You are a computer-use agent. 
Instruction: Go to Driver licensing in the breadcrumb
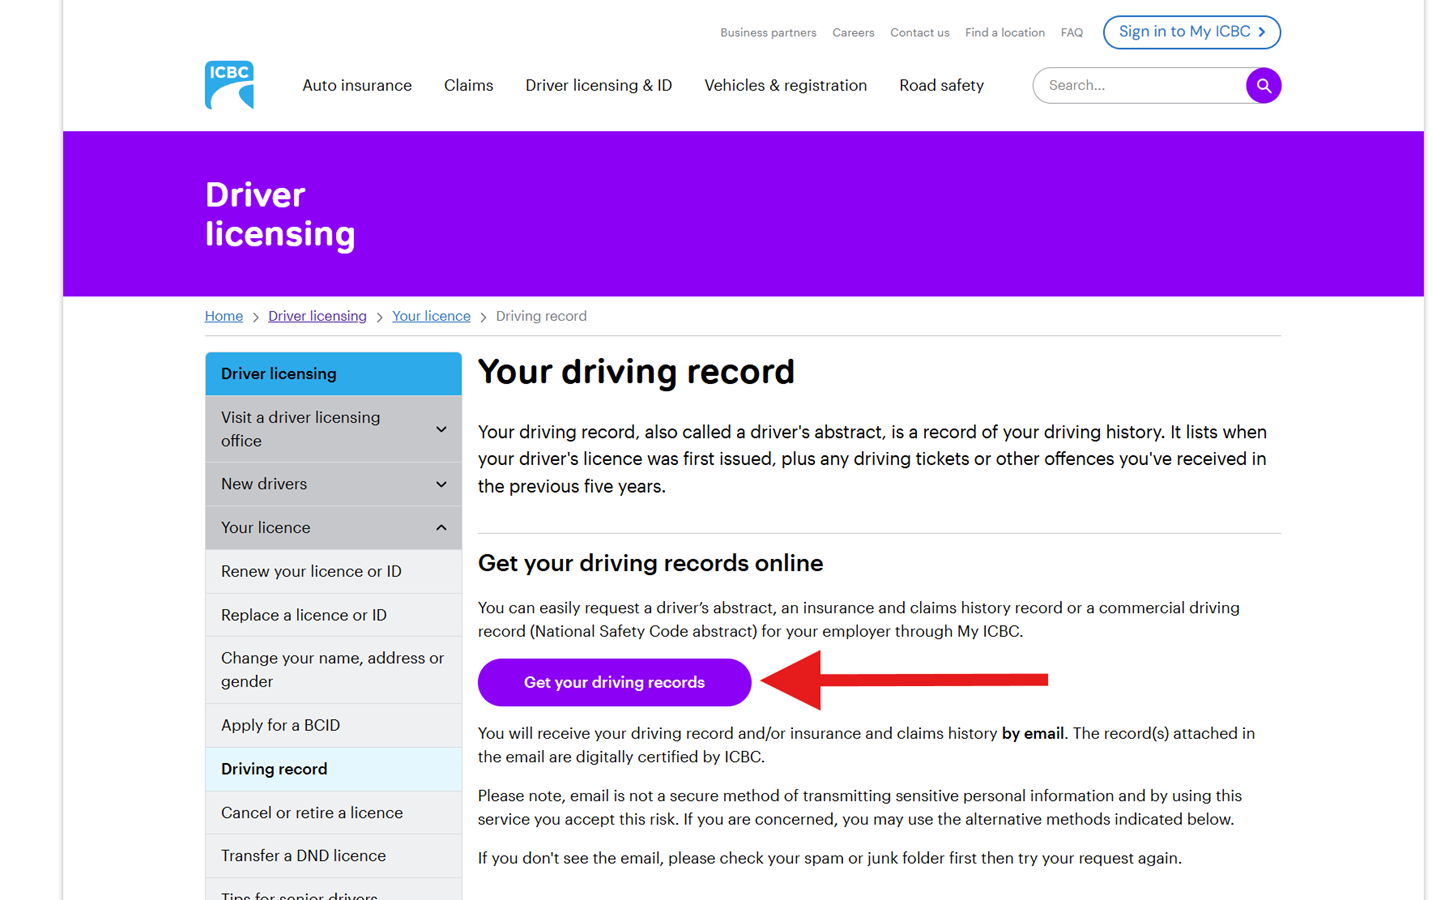317,316
